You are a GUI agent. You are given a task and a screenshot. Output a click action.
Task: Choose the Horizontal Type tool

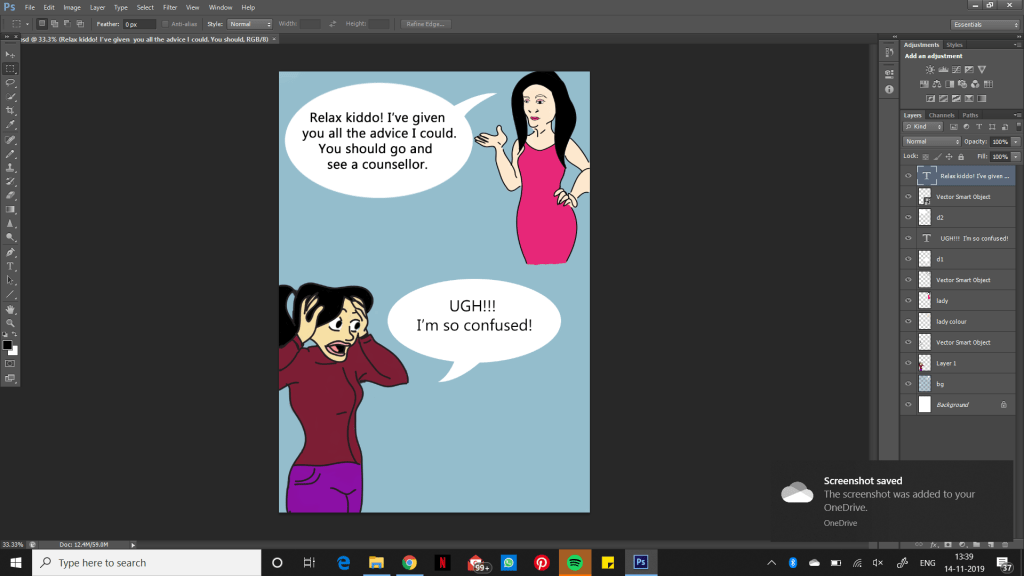click(10, 266)
